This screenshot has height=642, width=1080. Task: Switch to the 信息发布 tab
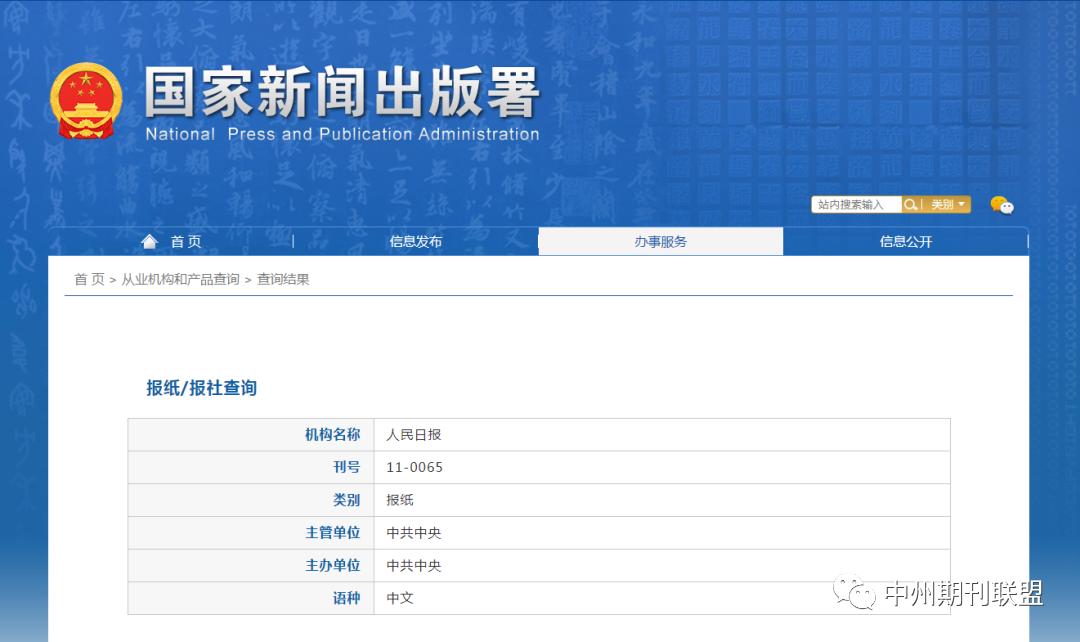(x=415, y=240)
